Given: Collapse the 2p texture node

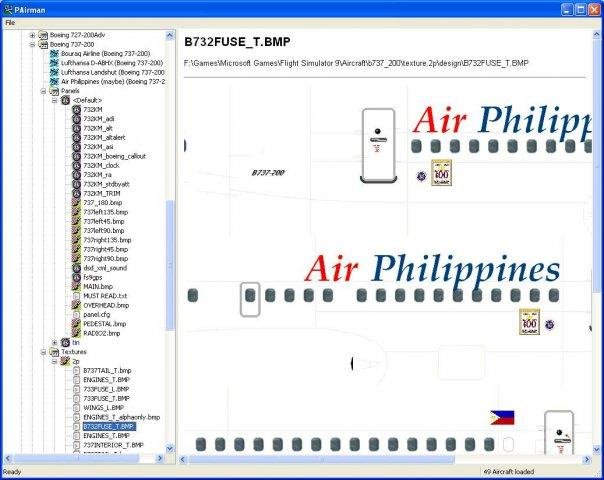Looking at the screenshot, I should 54,361.
